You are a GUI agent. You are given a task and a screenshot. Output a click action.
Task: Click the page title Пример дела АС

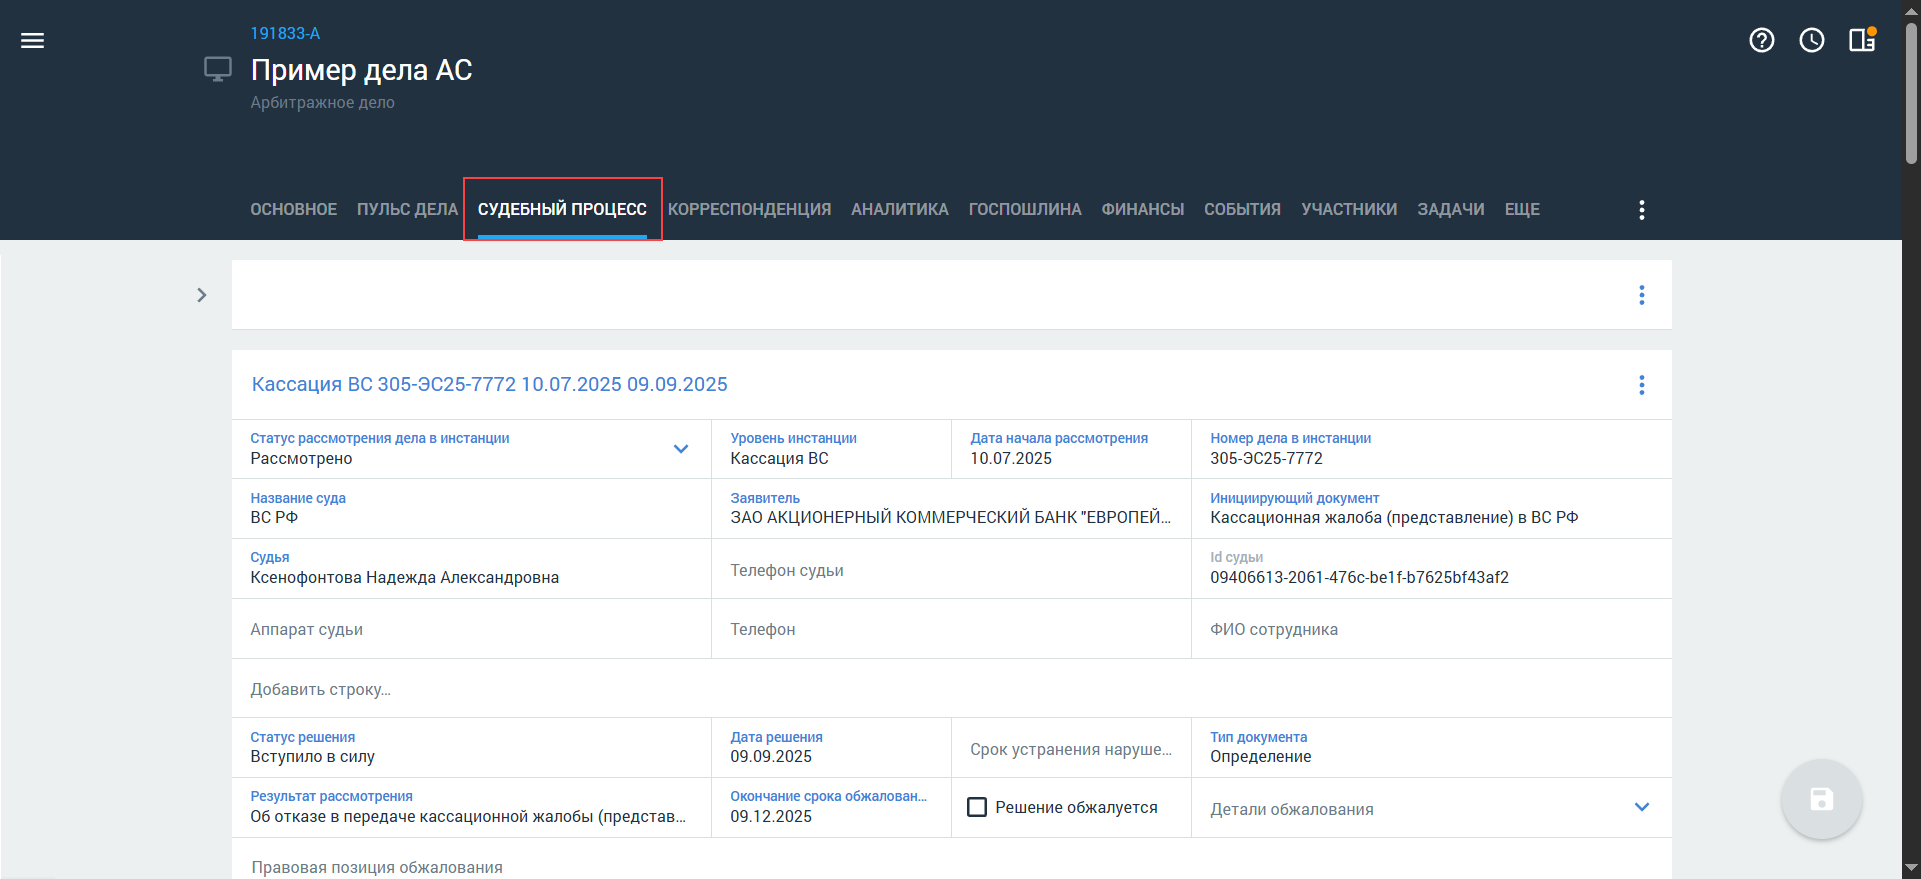[x=361, y=70]
